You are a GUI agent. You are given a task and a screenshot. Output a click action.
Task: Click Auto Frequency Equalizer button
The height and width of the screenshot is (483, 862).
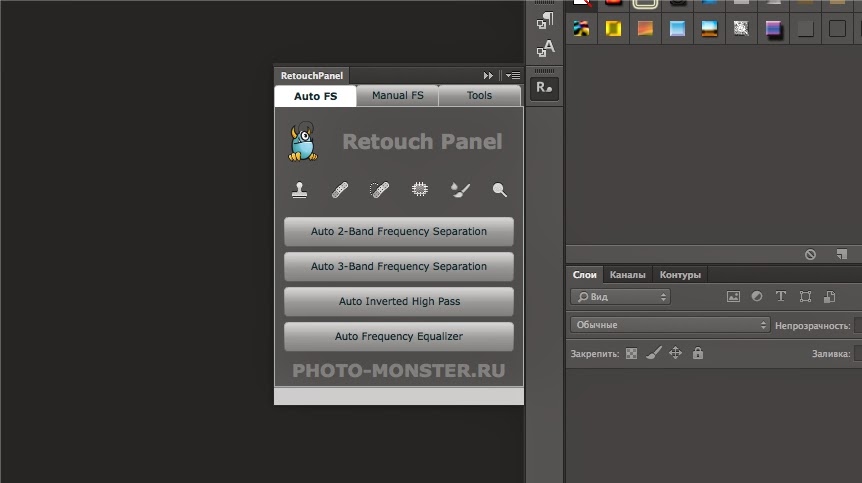point(399,336)
